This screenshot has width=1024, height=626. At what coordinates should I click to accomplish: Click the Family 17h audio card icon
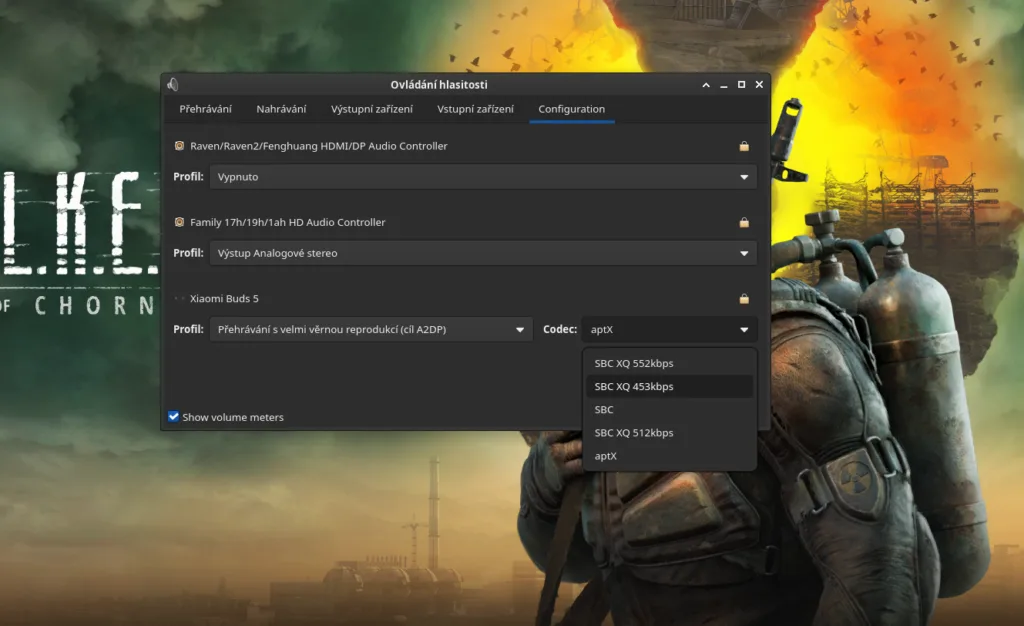coord(179,222)
